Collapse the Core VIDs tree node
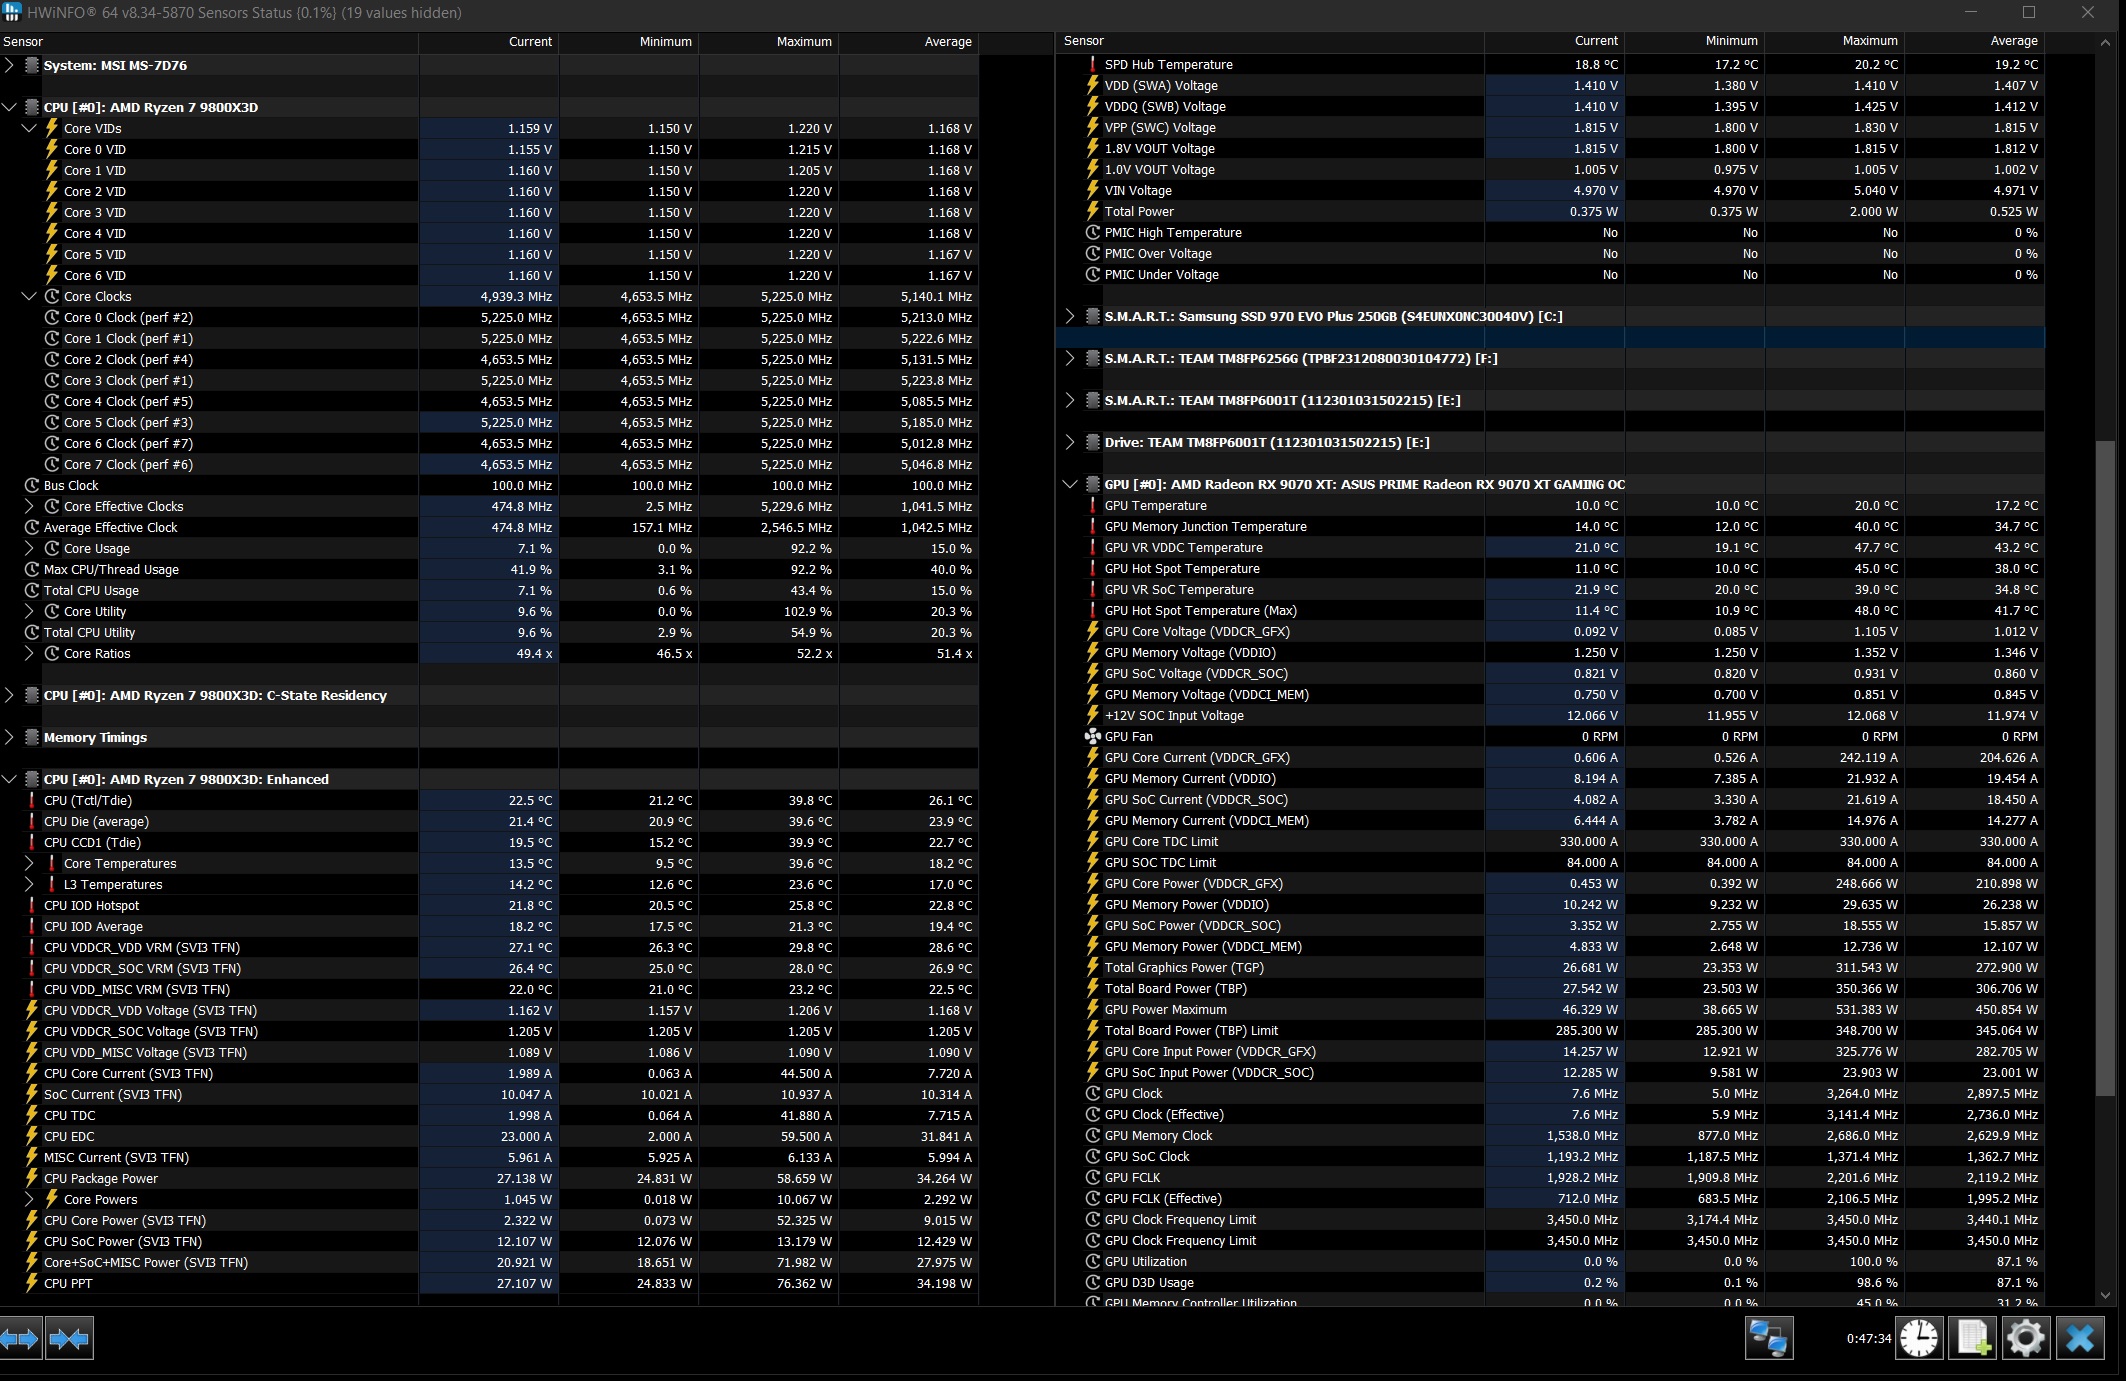The width and height of the screenshot is (2126, 1393). click(x=29, y=128)
